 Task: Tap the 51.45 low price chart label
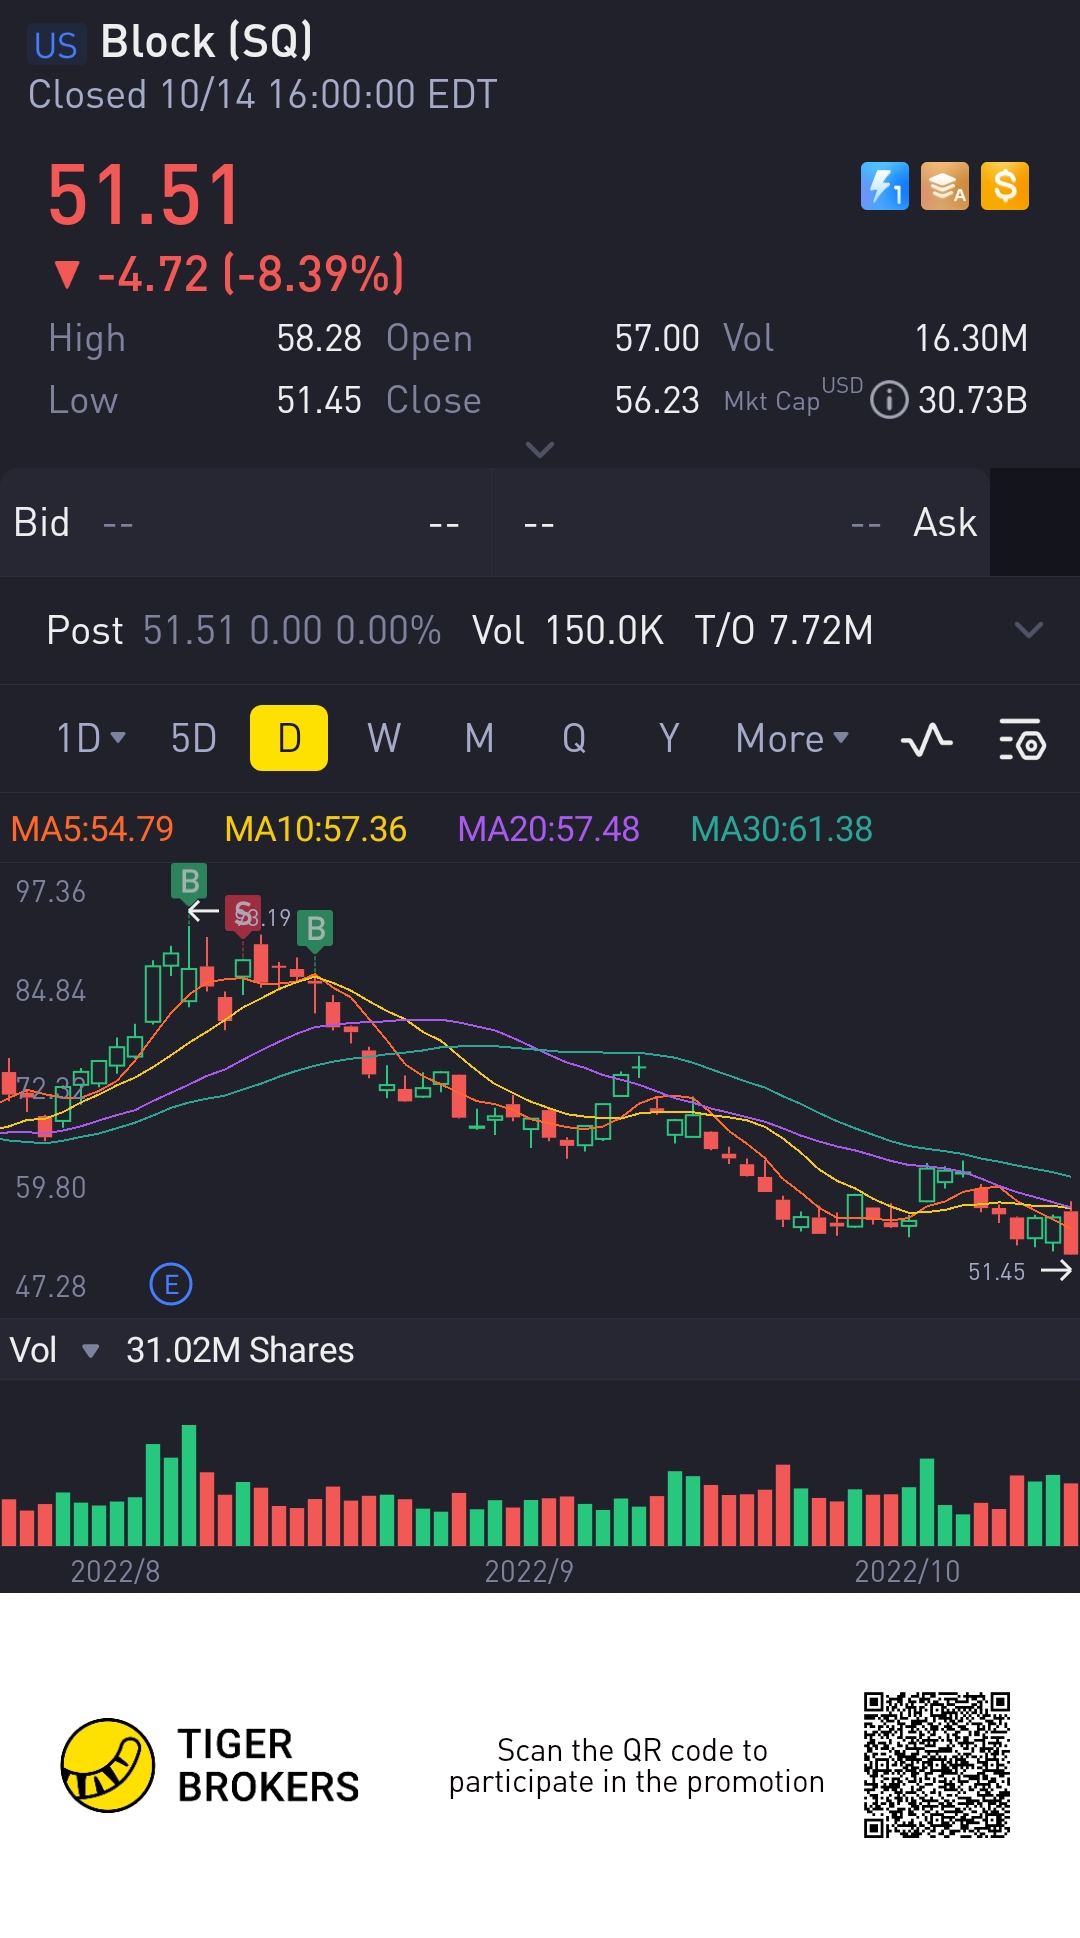tap(997, 1271)
